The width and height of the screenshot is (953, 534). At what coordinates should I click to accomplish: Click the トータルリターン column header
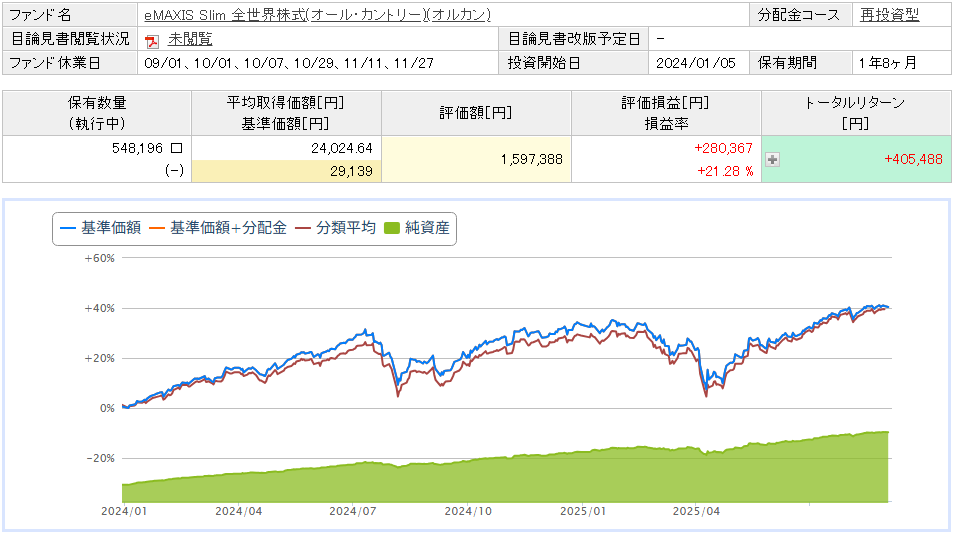pos(856,113)
